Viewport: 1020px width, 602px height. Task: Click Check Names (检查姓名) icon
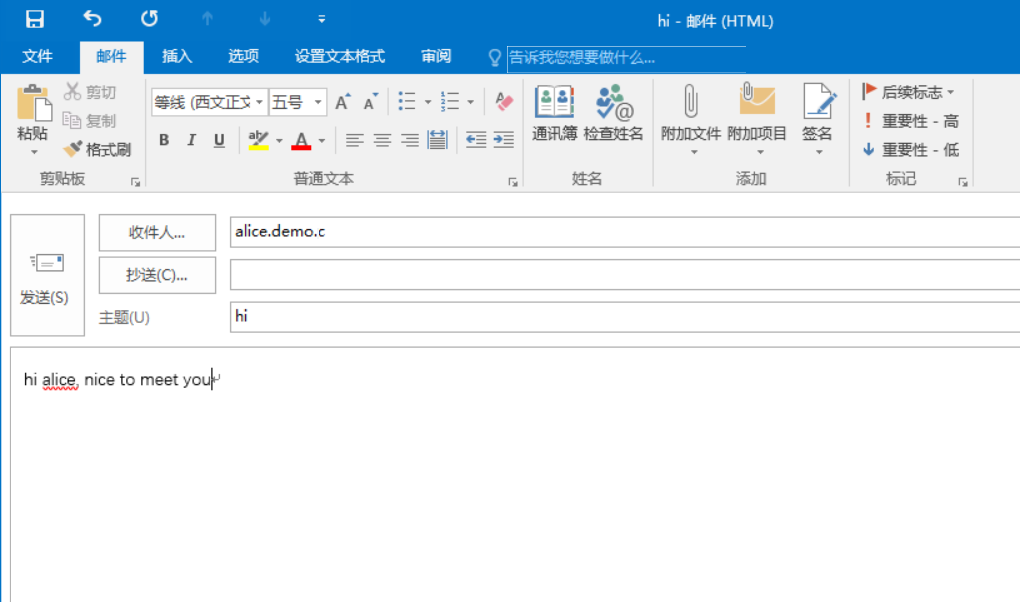613,112
